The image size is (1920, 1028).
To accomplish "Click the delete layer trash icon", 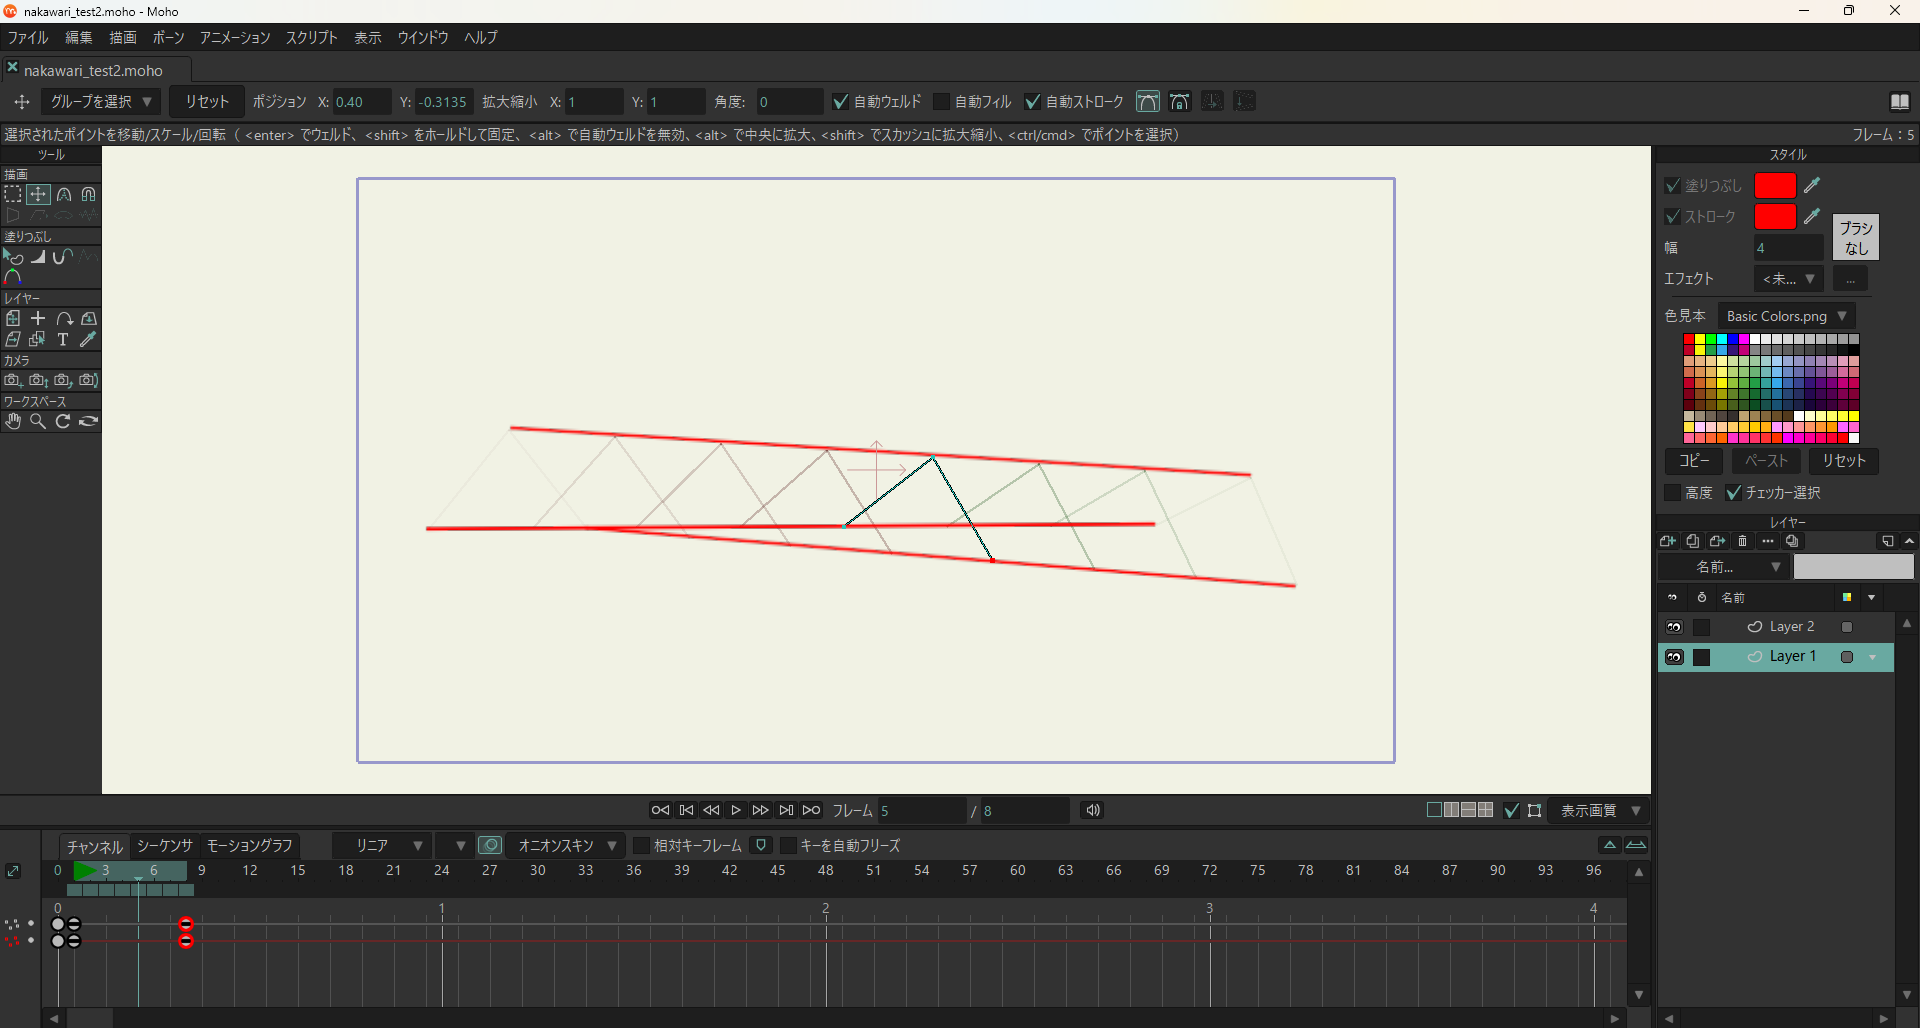I will pyautogui.click(x=1743, y=541).
